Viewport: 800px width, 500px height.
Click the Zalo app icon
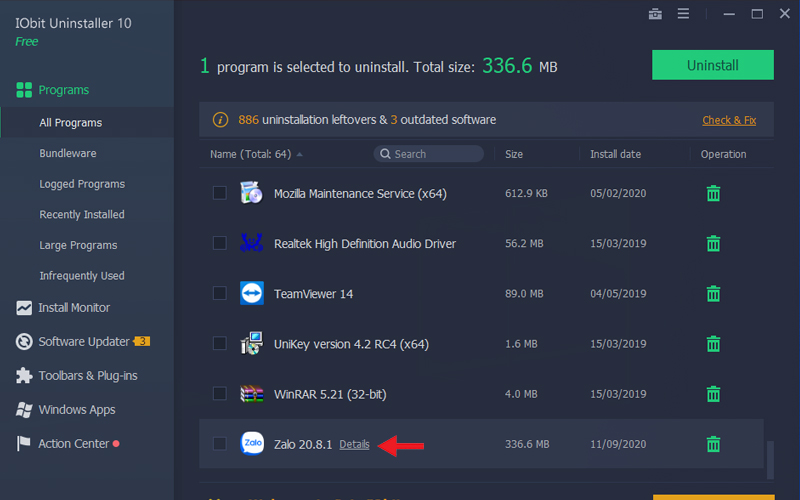pos(252,443)
